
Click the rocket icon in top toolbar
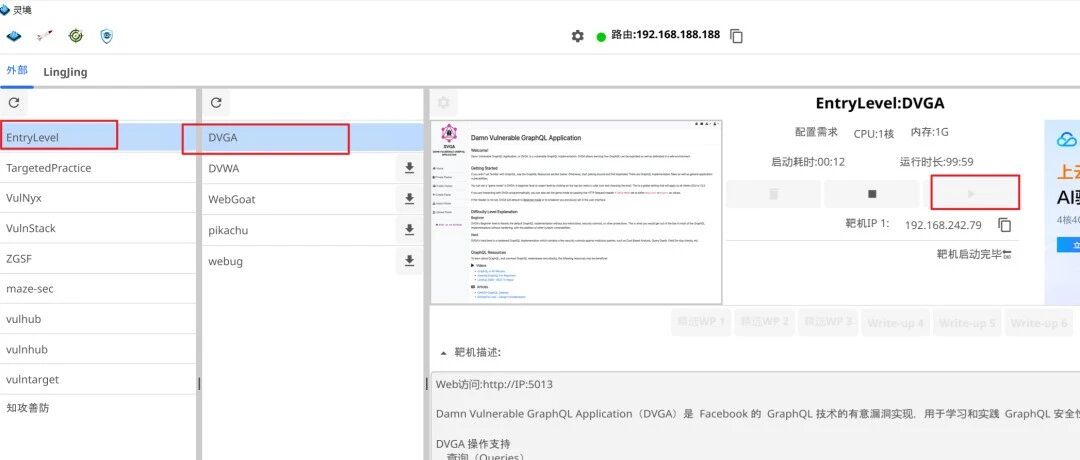(x=45, y=36)
